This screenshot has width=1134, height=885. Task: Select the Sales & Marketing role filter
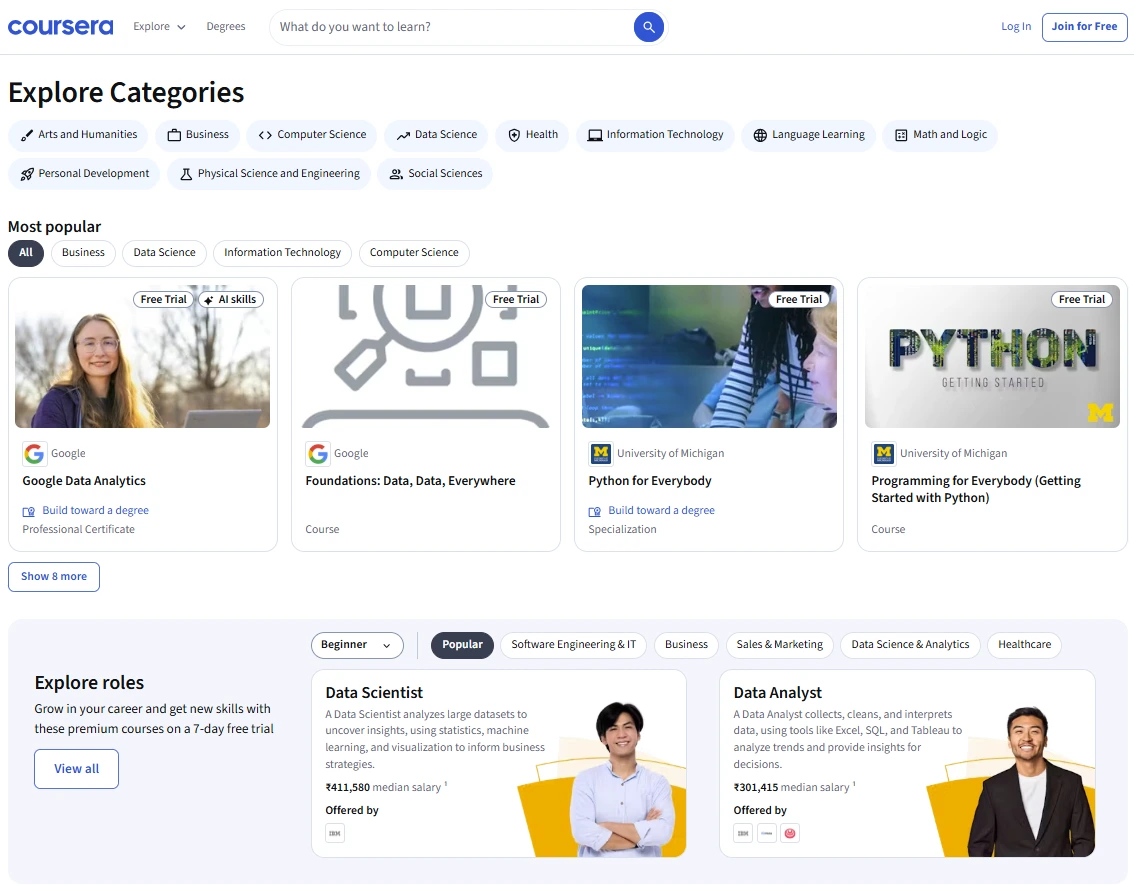point(779,644)
